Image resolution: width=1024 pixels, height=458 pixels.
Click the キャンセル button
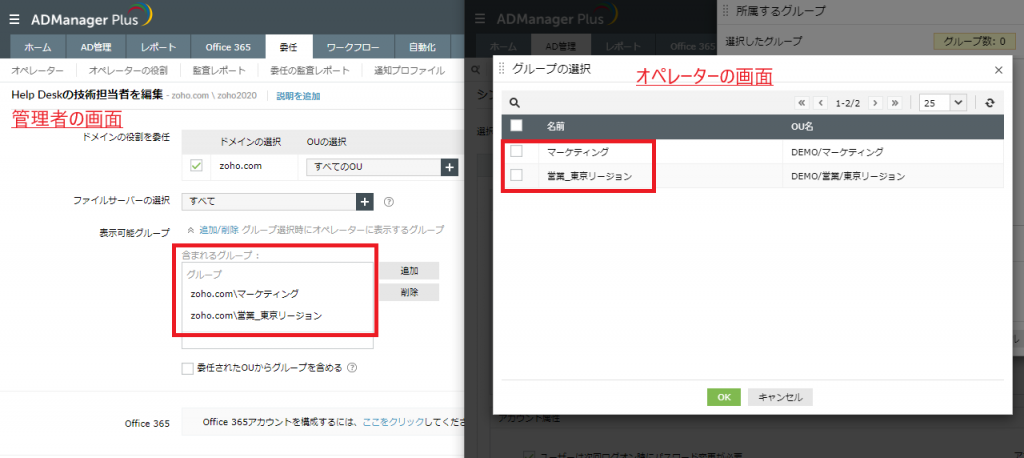[x=780, y=397]
